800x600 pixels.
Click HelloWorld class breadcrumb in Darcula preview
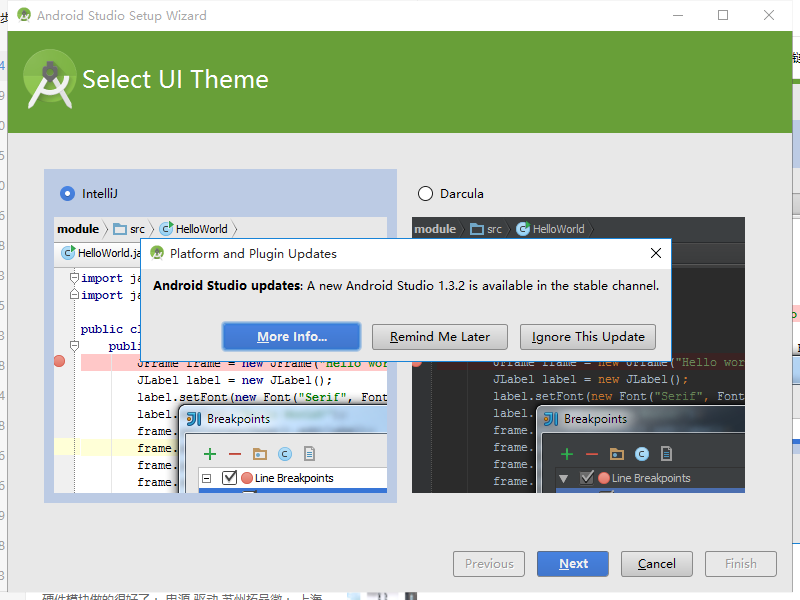click(x=551, y=229)
